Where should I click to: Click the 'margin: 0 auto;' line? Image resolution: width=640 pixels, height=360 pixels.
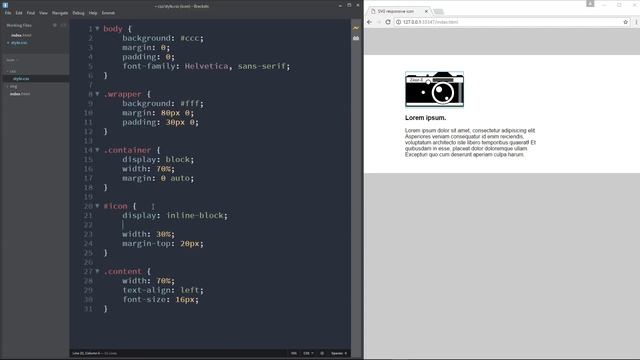pos(158,178)
